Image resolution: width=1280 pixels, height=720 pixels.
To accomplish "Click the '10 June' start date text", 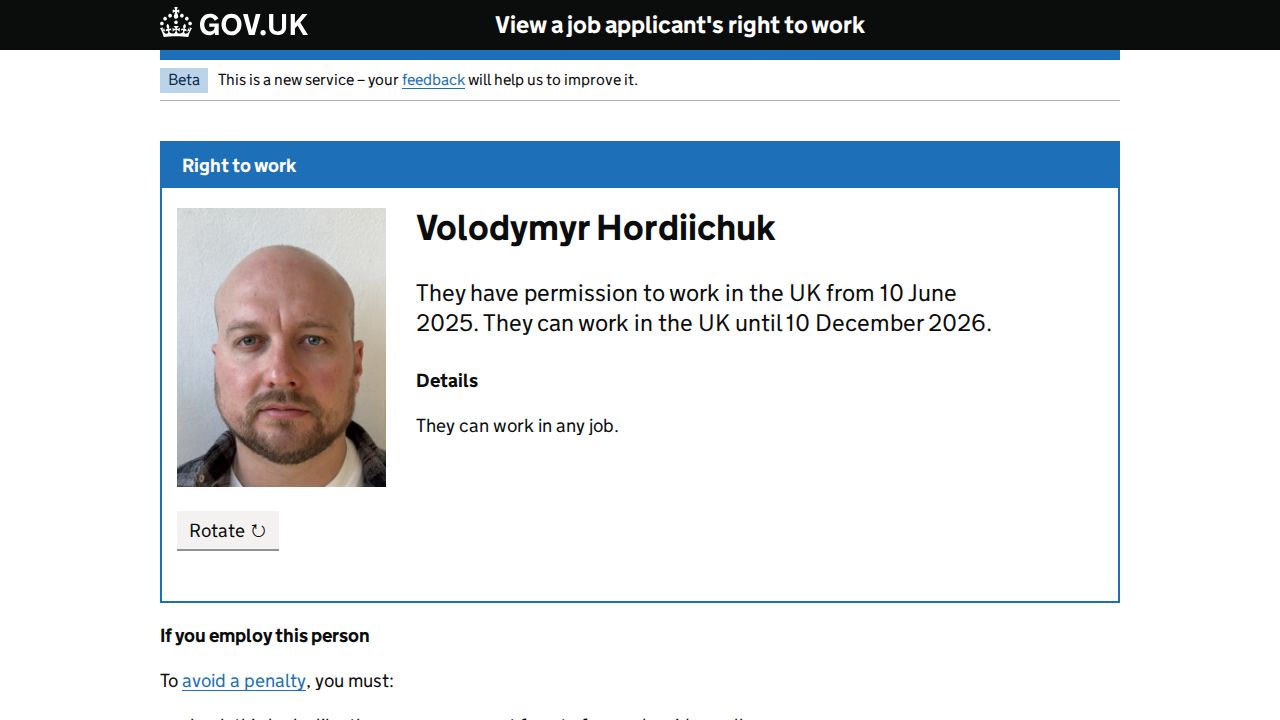I will [x=917, y=294].
